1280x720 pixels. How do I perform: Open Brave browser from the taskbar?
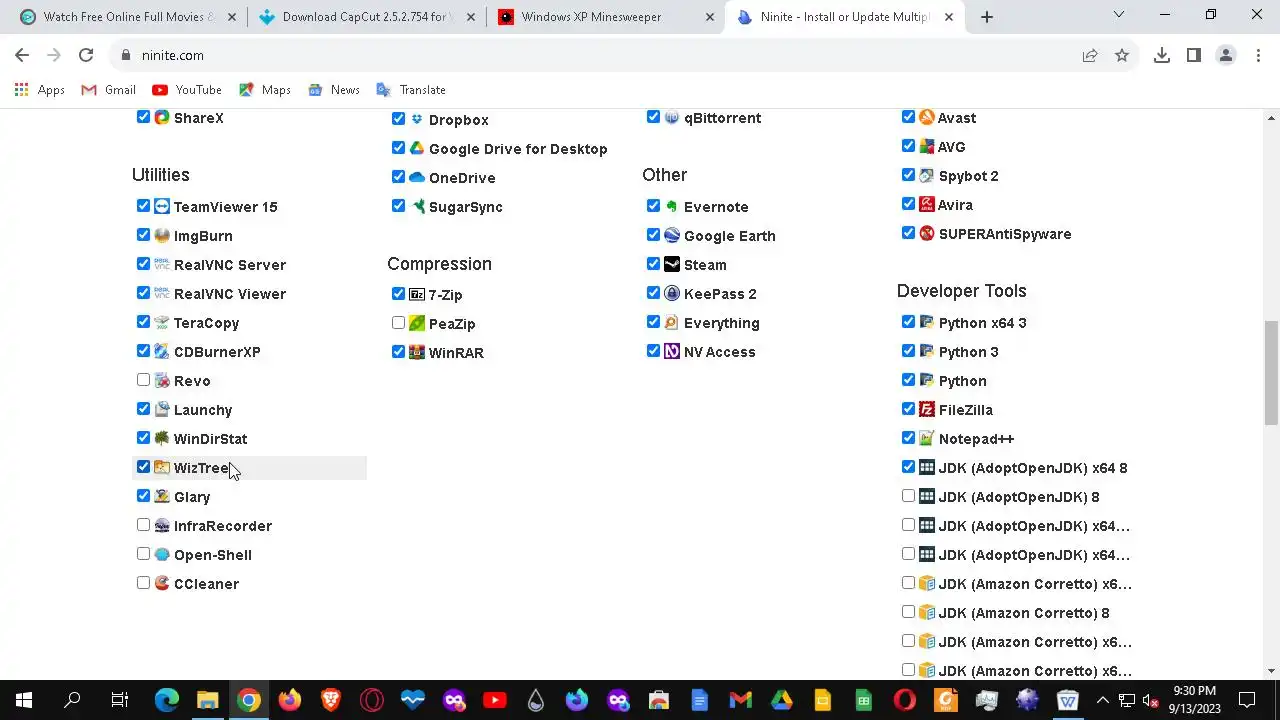331,700
